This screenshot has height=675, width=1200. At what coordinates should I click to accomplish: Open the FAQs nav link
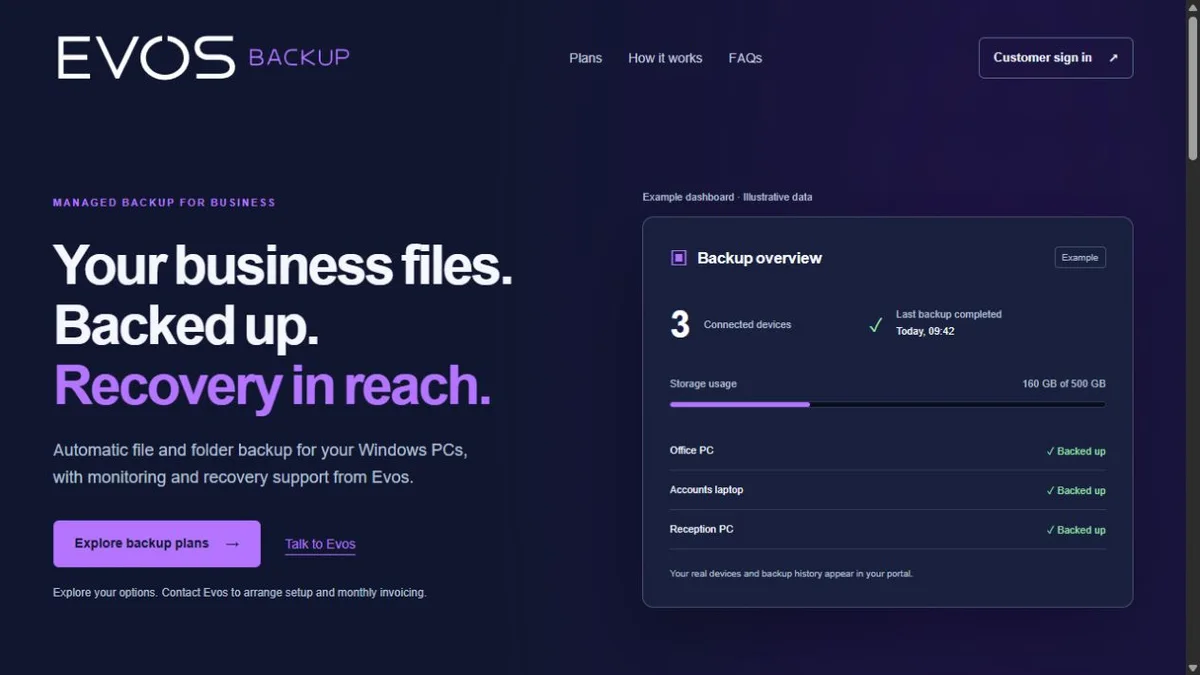[745, 58]
